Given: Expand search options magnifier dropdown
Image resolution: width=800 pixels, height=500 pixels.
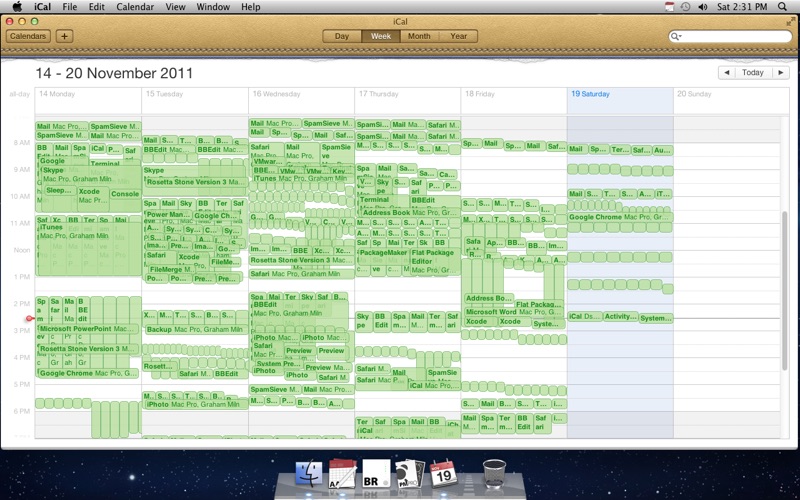Looking at the screenshot, I should click(676, 36).
